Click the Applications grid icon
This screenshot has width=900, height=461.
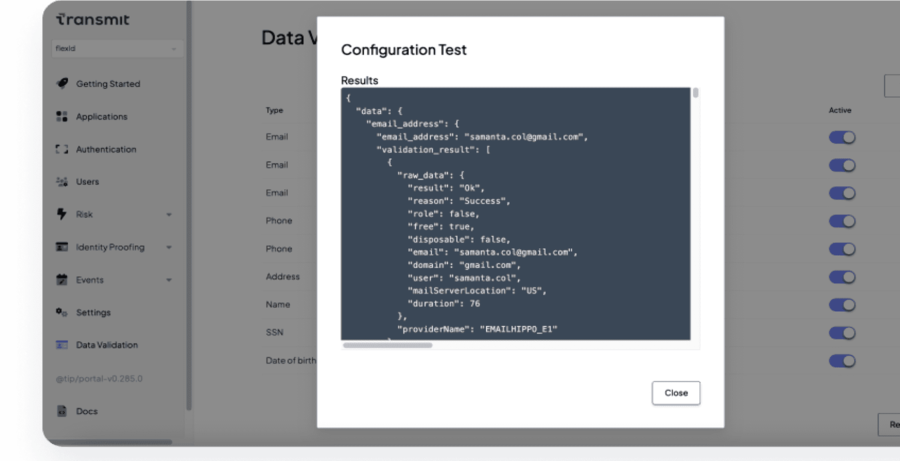point(62,117)
